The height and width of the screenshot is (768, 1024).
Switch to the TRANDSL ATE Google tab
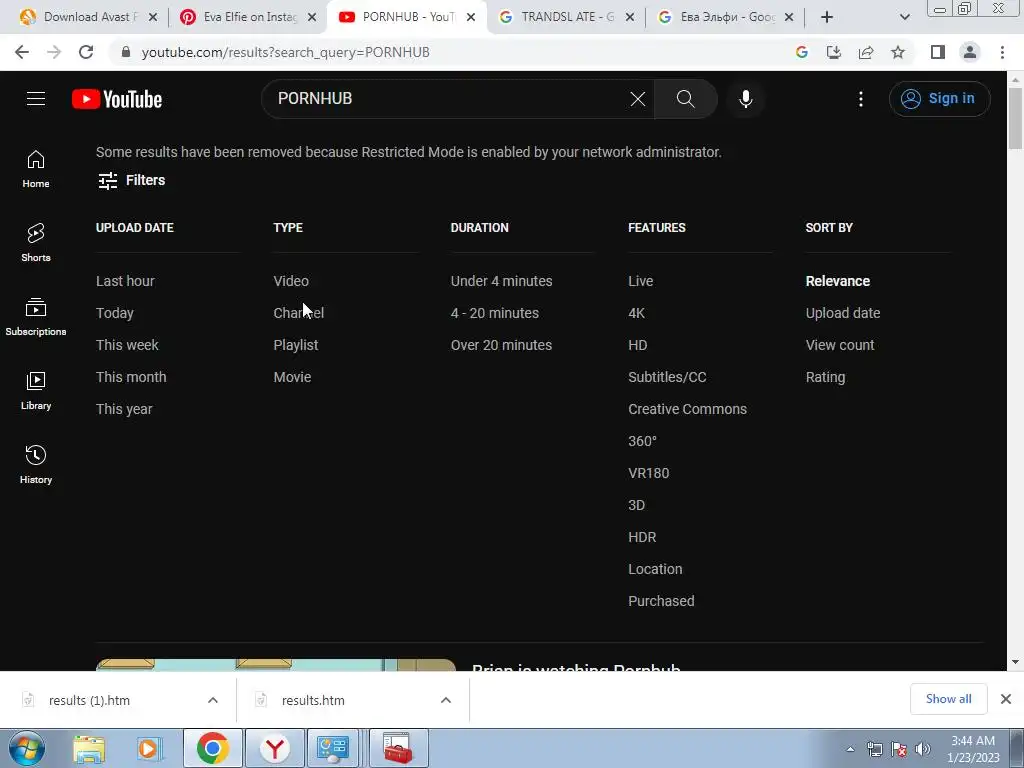pyautogui.click(x=566, y=17)
